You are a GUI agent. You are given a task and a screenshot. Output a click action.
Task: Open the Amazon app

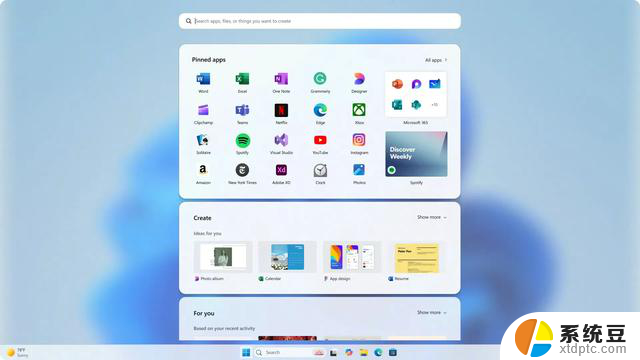203,170
